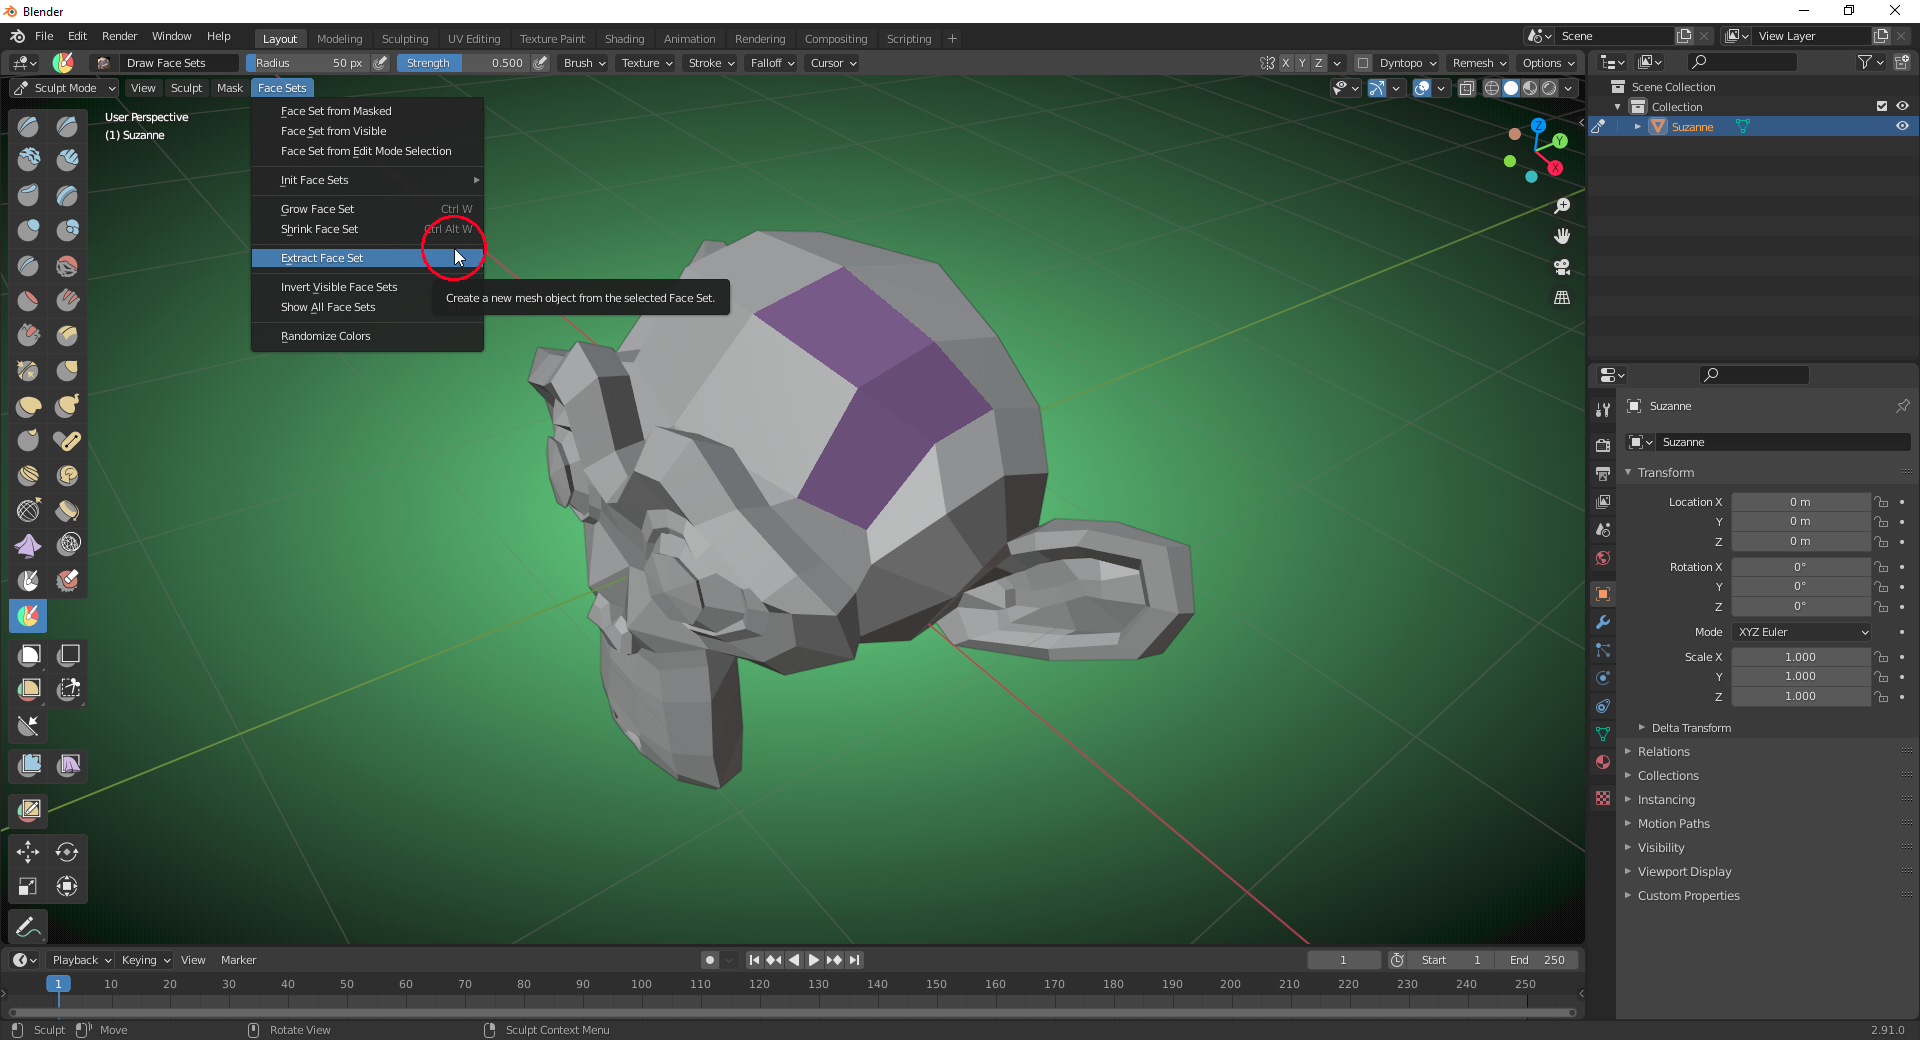Toggle auto keying record button

(710, 960)
